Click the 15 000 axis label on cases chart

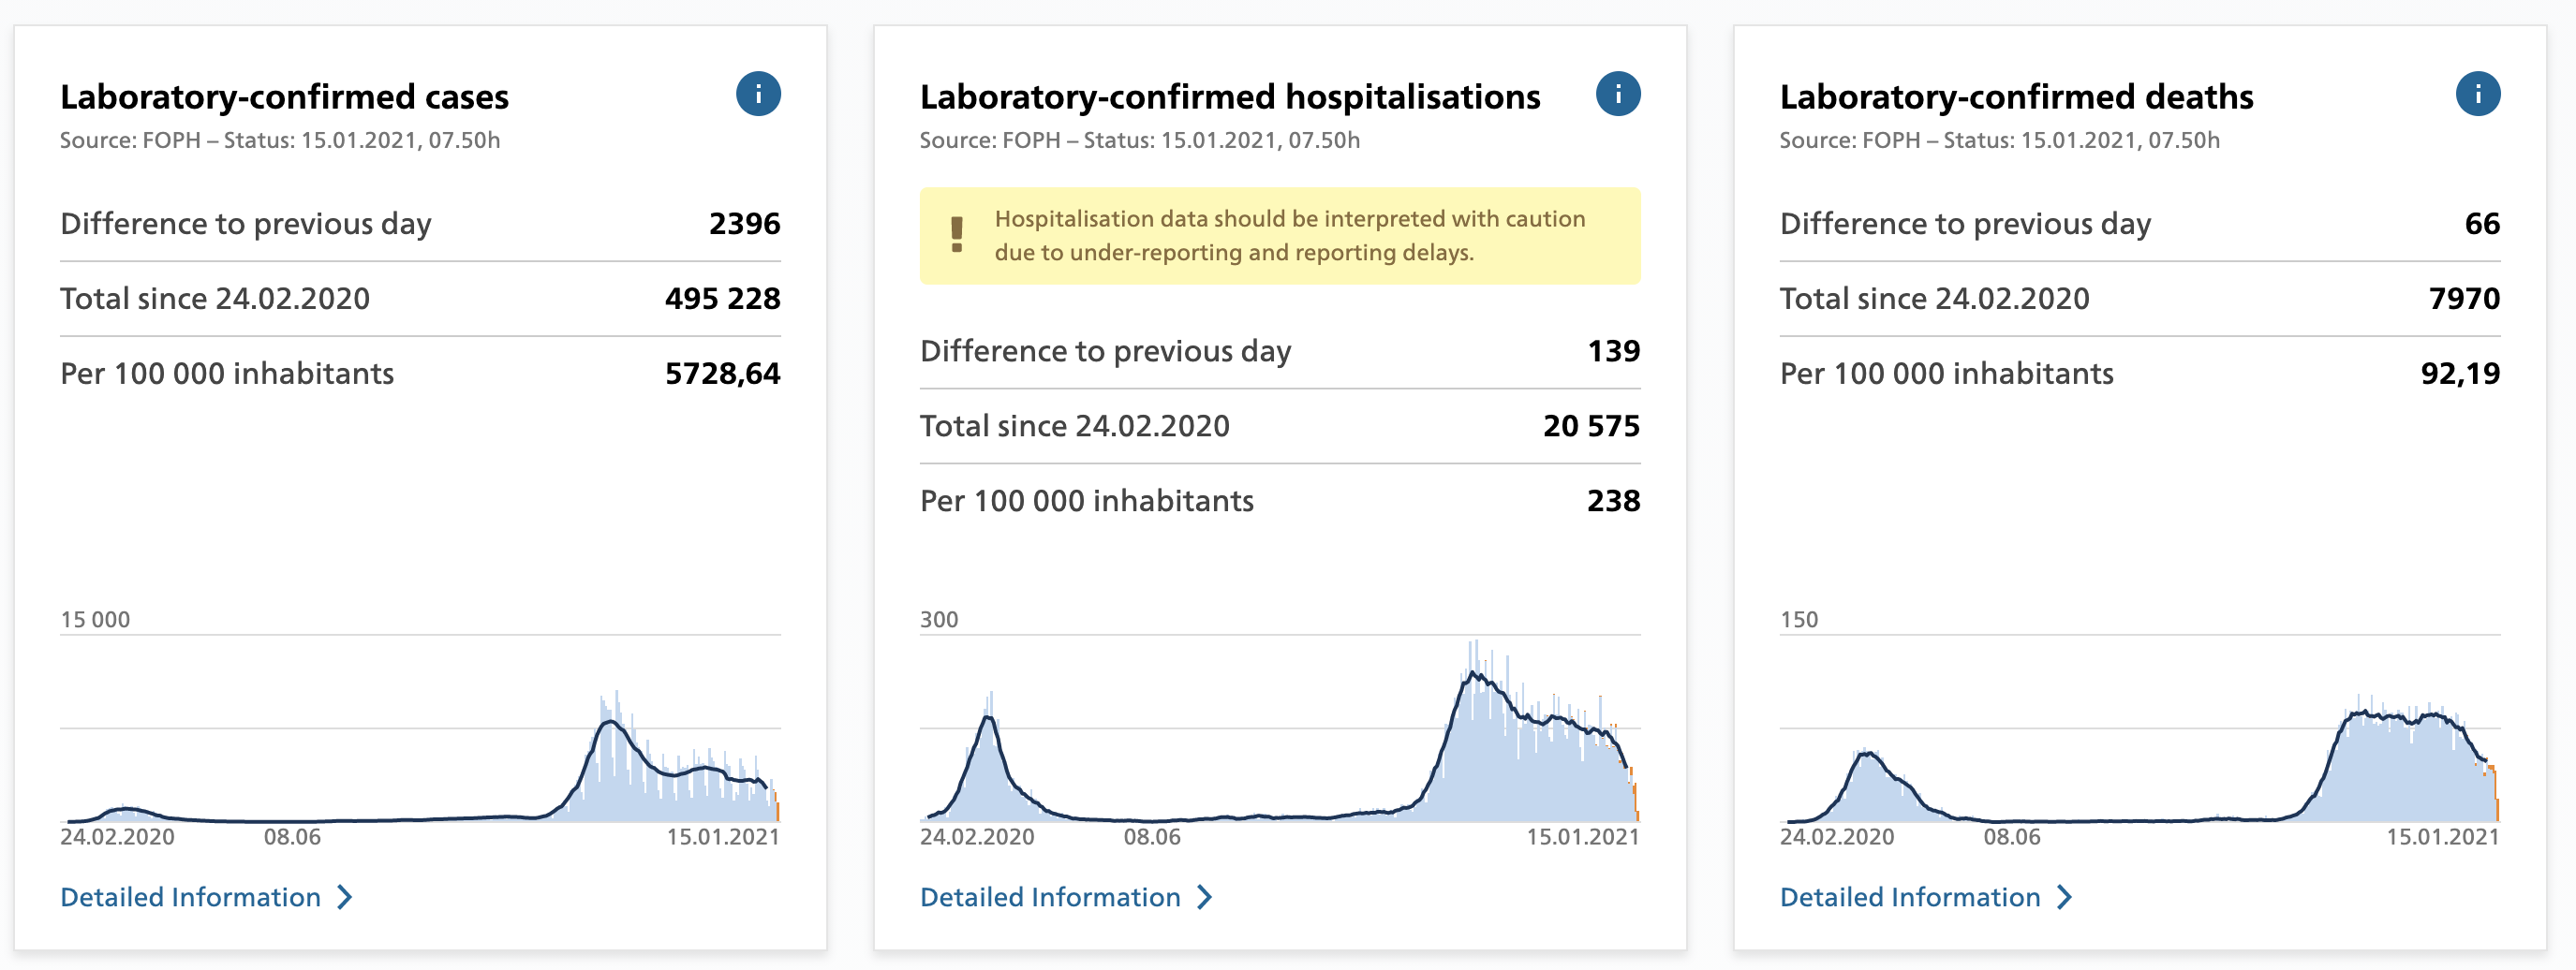pyautogui.click(x=95, y=619)
